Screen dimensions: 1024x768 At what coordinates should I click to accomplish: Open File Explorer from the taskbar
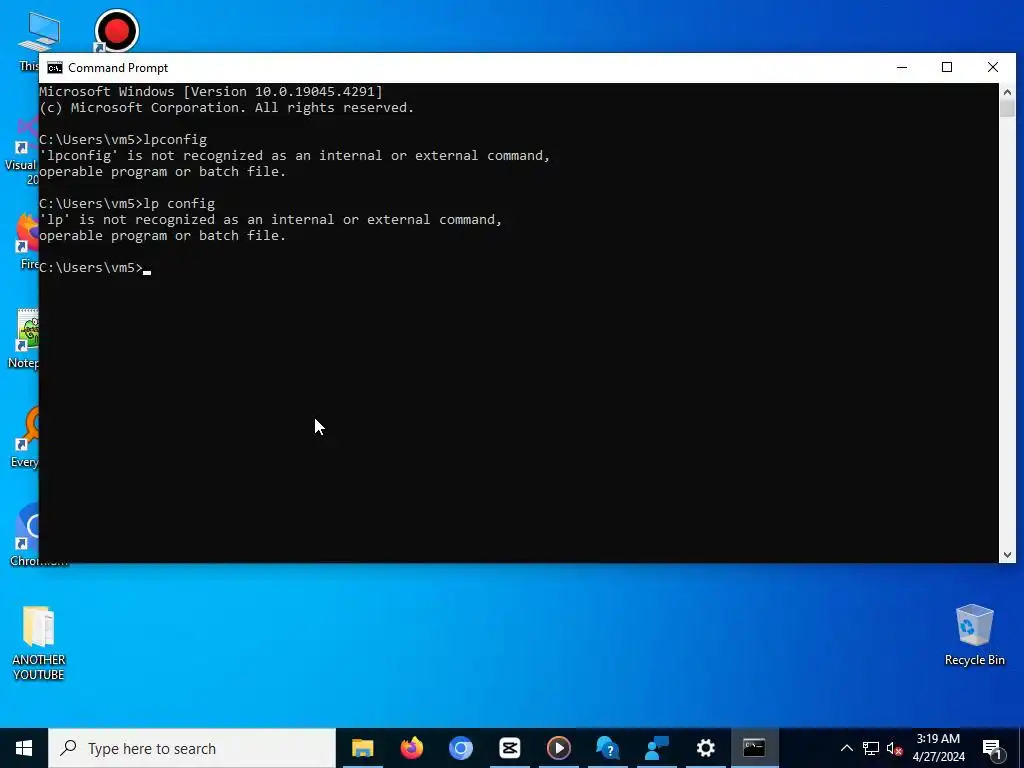(x=362, y=748)
